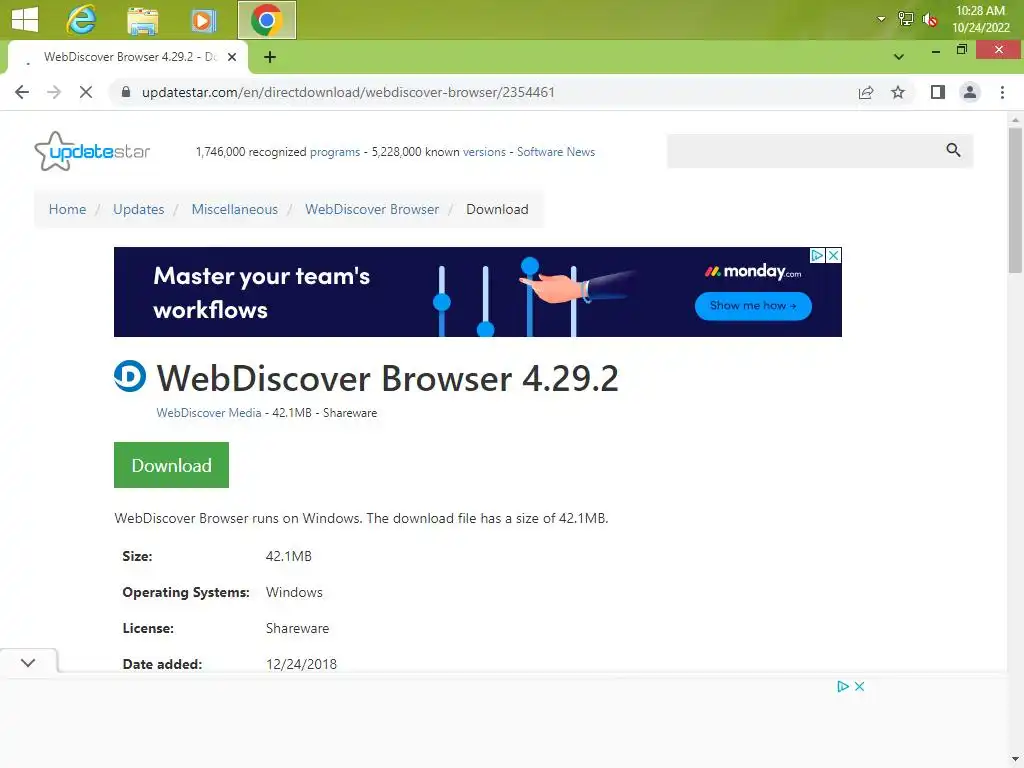The width and height of the screenshot is (1024, 768).
Task: Click the UpdateStar search field
Action: (x=803, y=151)
